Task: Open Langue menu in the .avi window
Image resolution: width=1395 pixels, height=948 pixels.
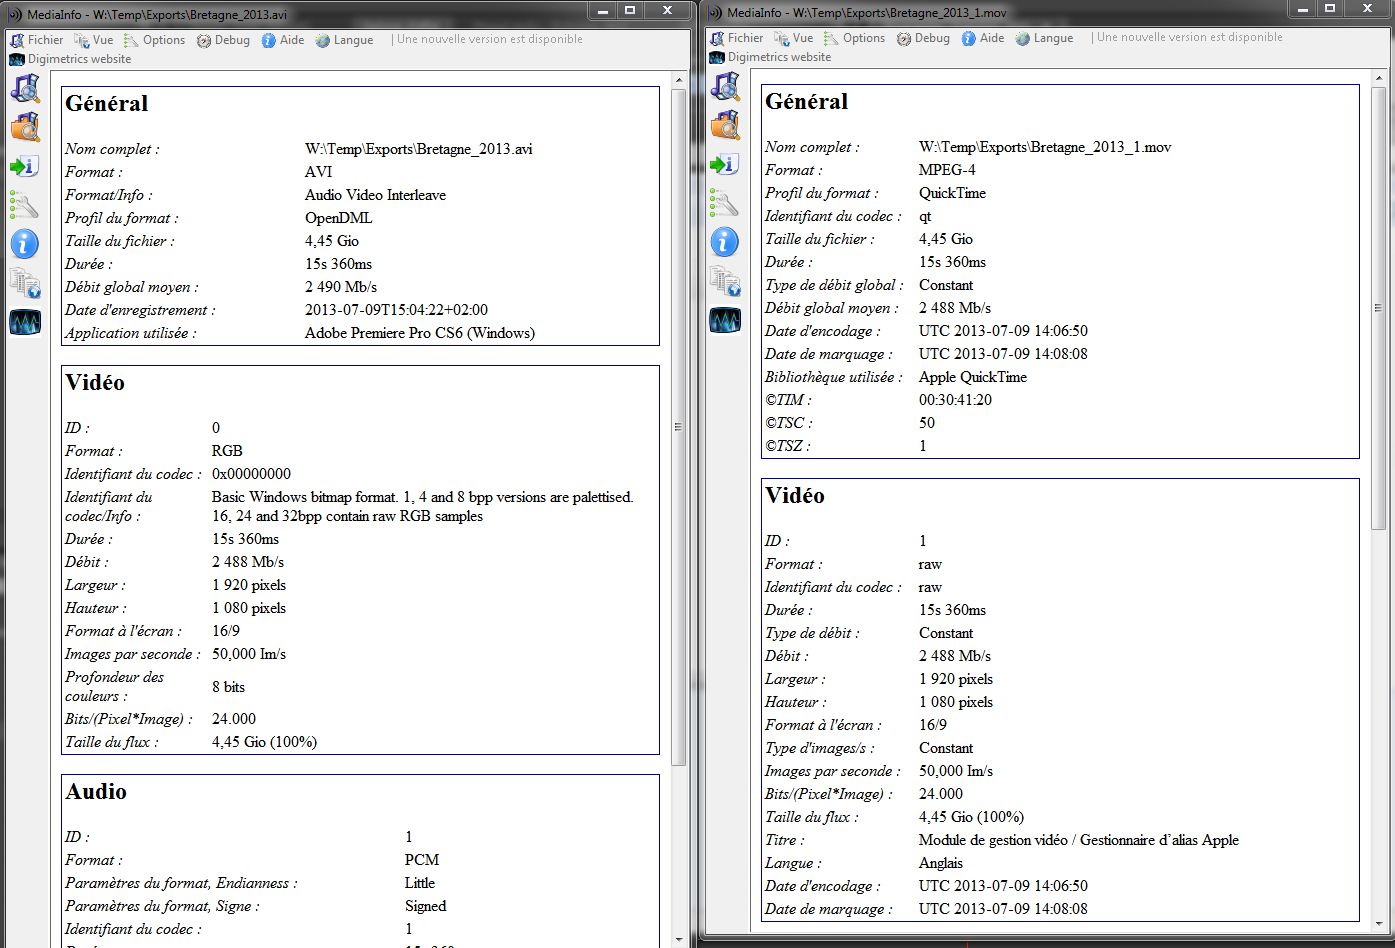Action: click(x=344, y=40)
